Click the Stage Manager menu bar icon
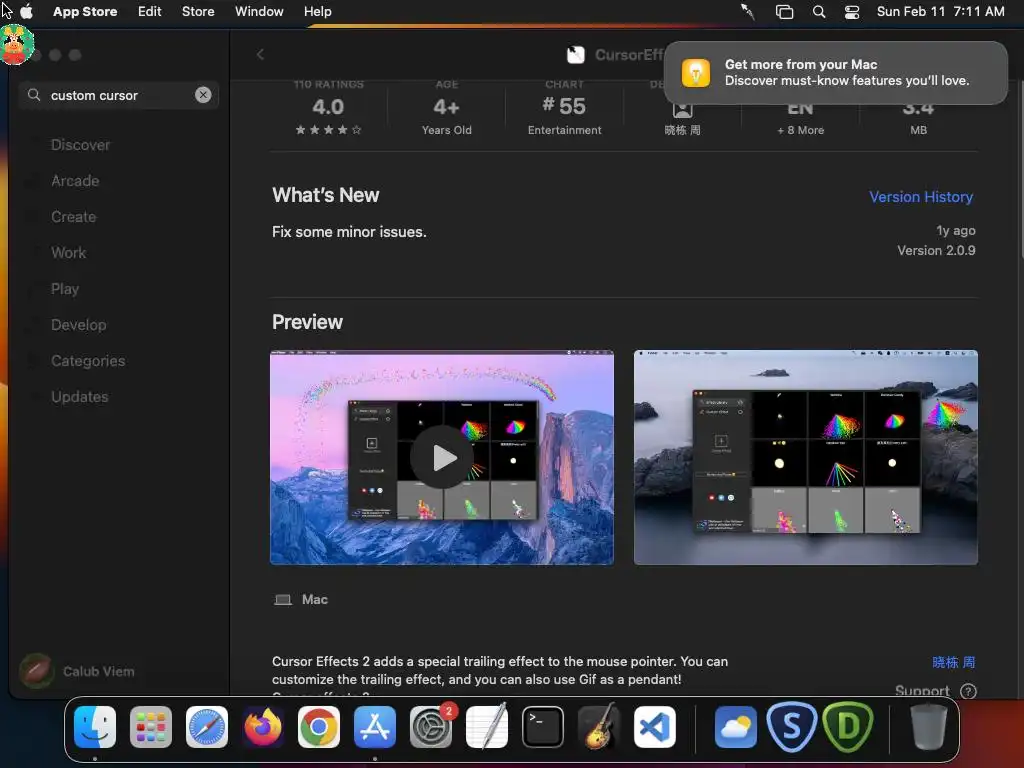This screenshot has width=1024, height=768. 784,12
